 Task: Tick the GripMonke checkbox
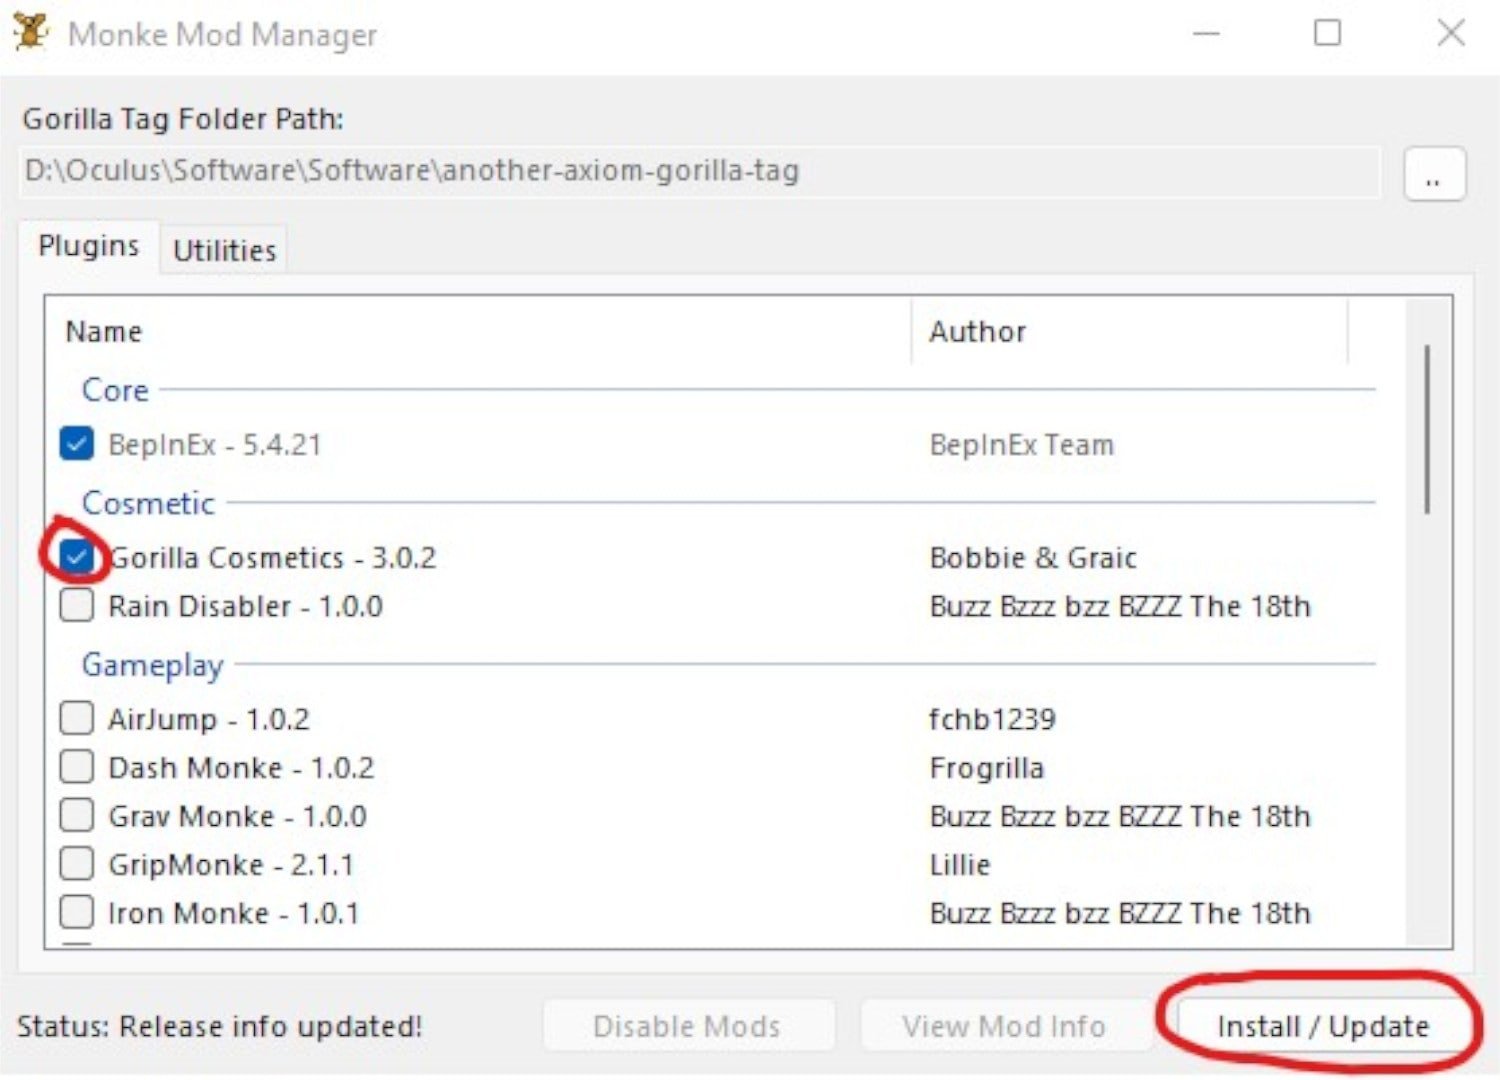click(x=75, y=862)
